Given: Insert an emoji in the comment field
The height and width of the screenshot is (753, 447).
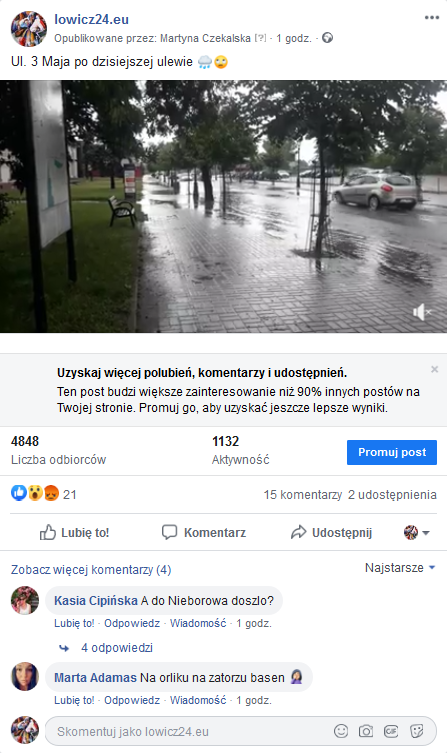Looking at the screenshot, I should pos(341,731).
